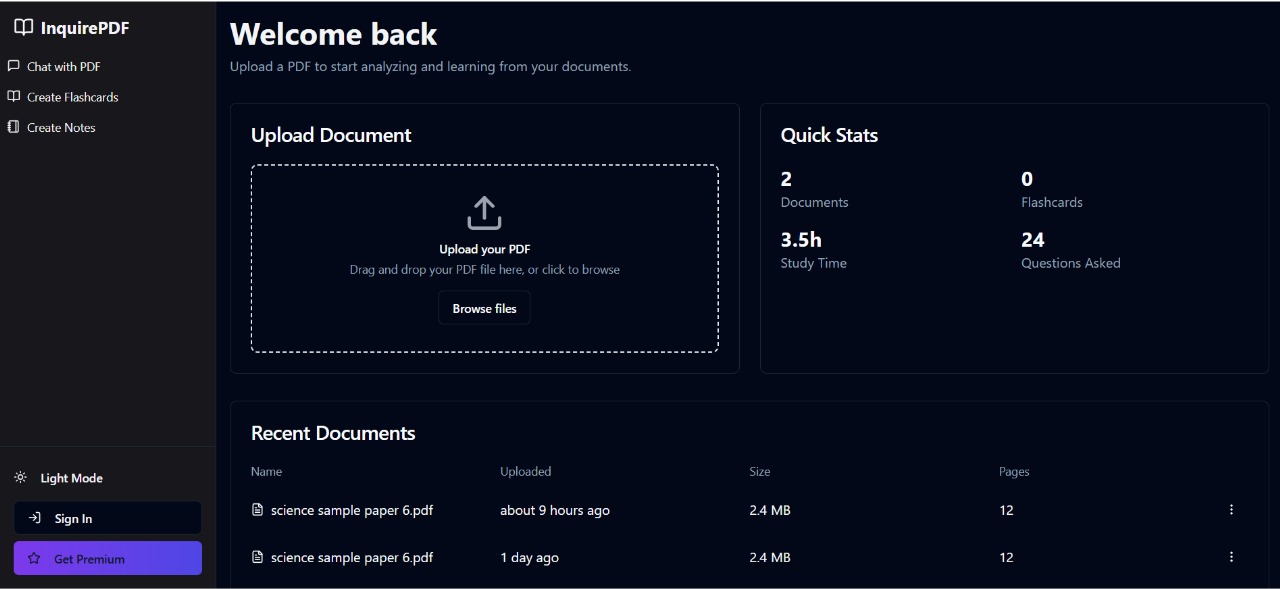Toggle Light Mode theme
The height and width of the screenshot is (589, 1280).
tap(71, 478)
